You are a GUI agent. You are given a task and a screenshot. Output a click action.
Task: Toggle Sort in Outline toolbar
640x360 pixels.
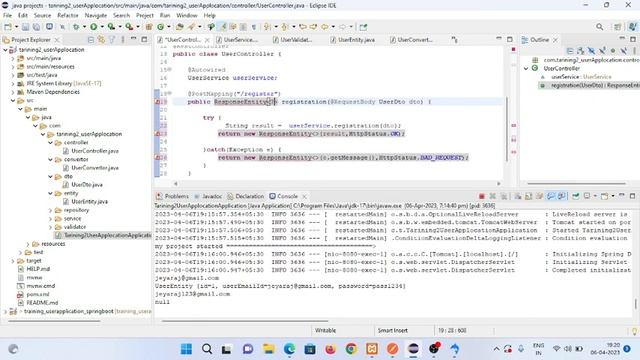tap(580, 51)
